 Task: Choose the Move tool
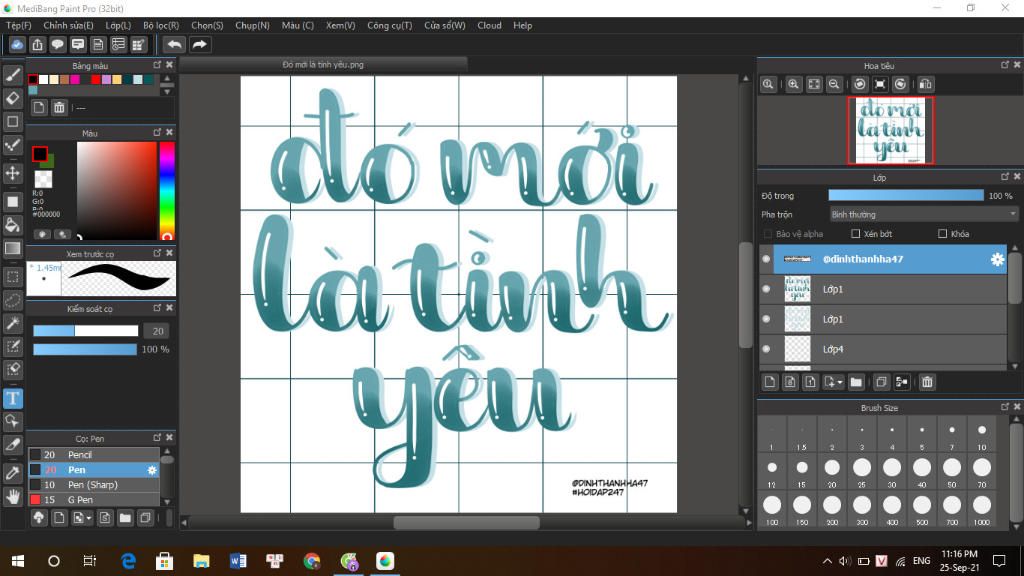(12, 173)
